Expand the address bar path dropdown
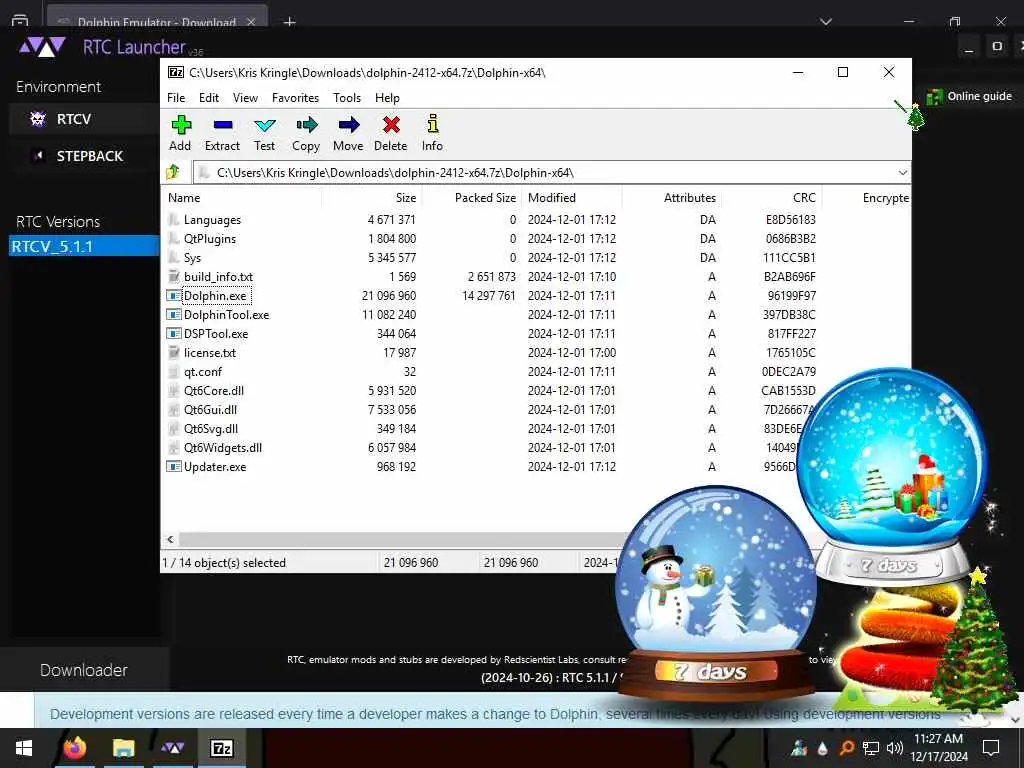Viewport: 1024px width, 768px height. pyautogui.click(x=902, y=173)
